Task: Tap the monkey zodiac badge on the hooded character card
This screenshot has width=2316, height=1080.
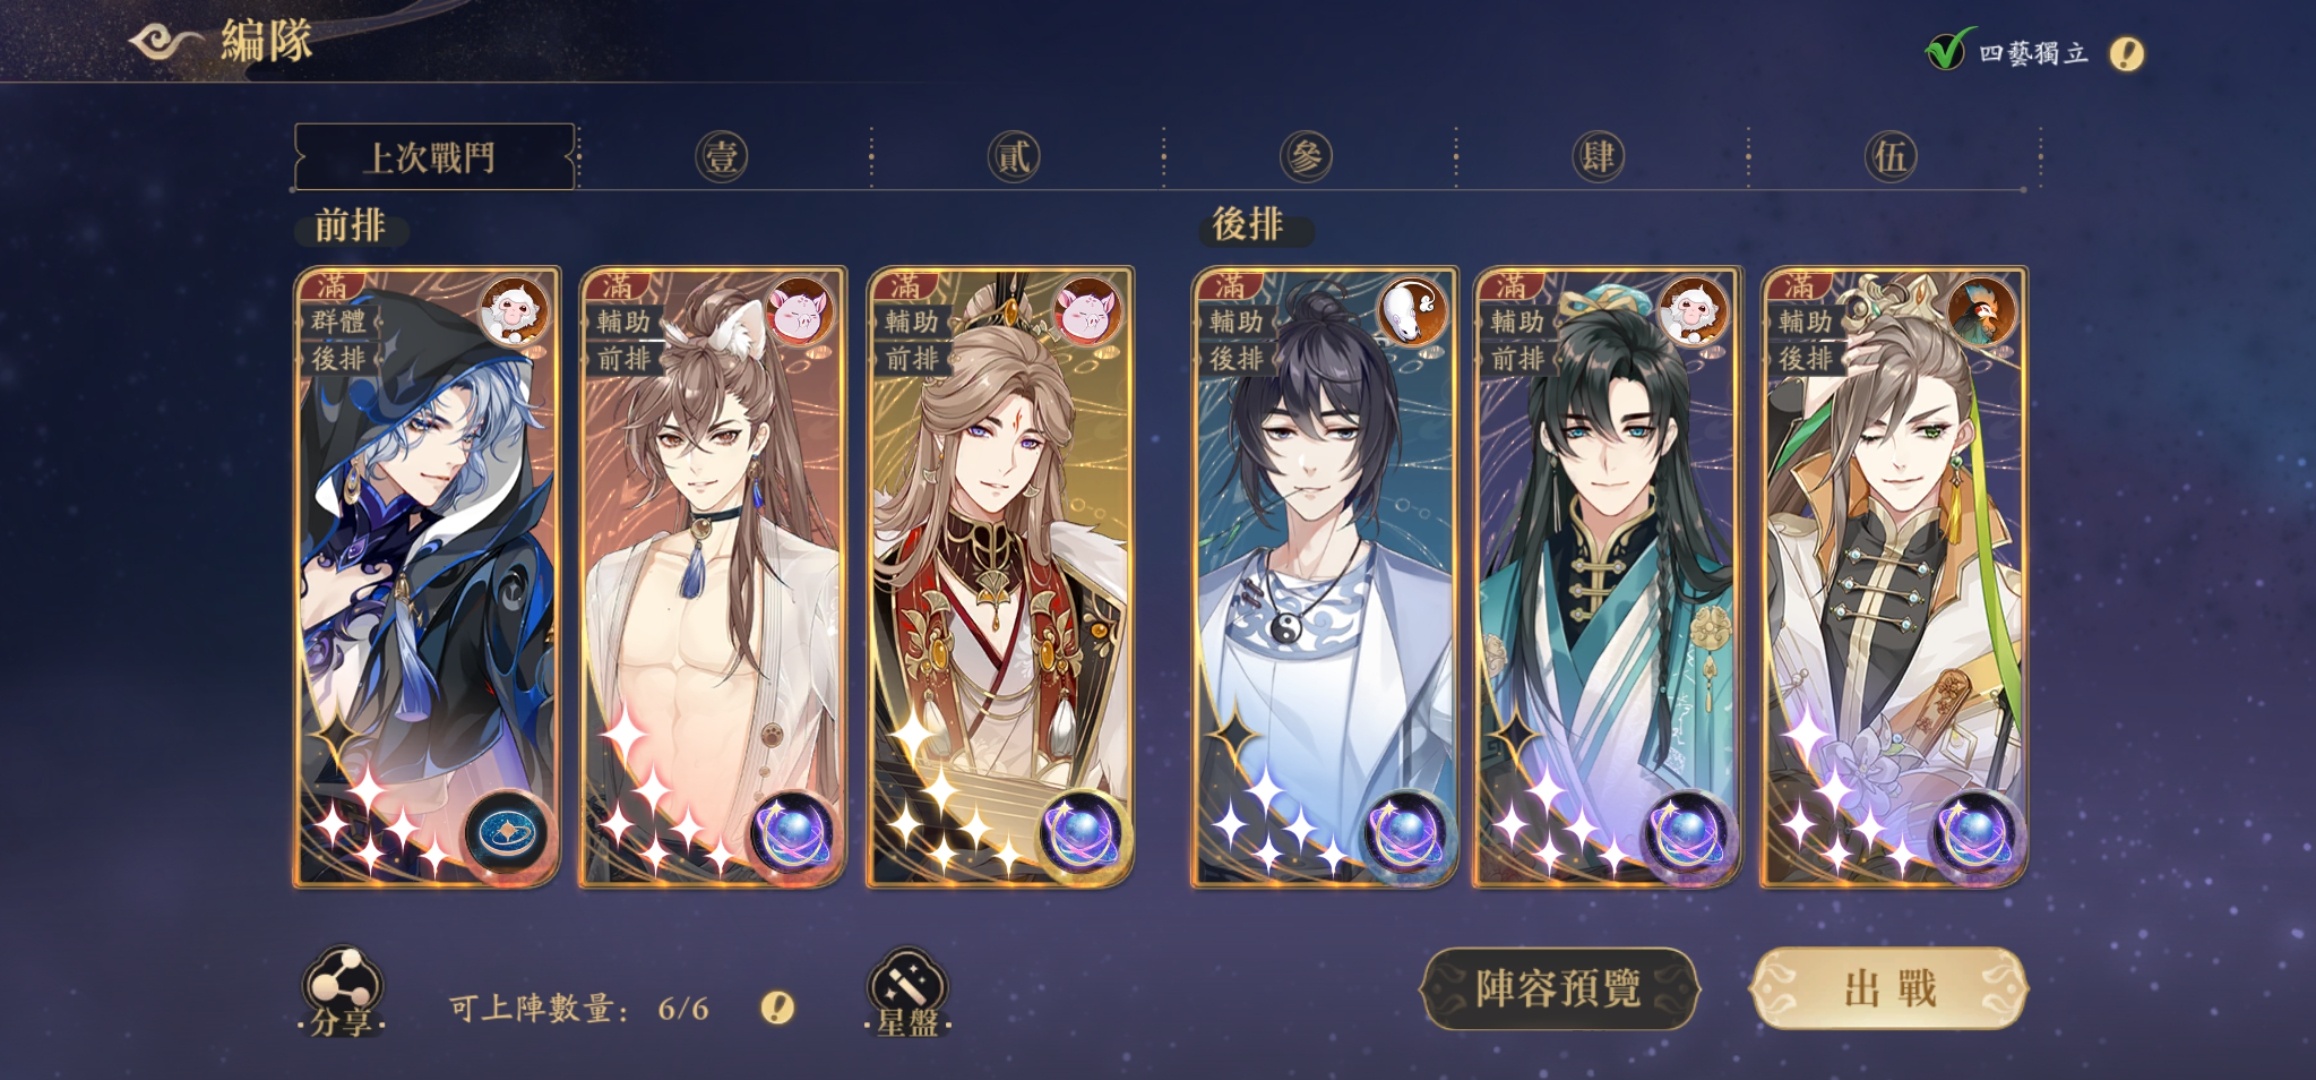Action: 514,311
